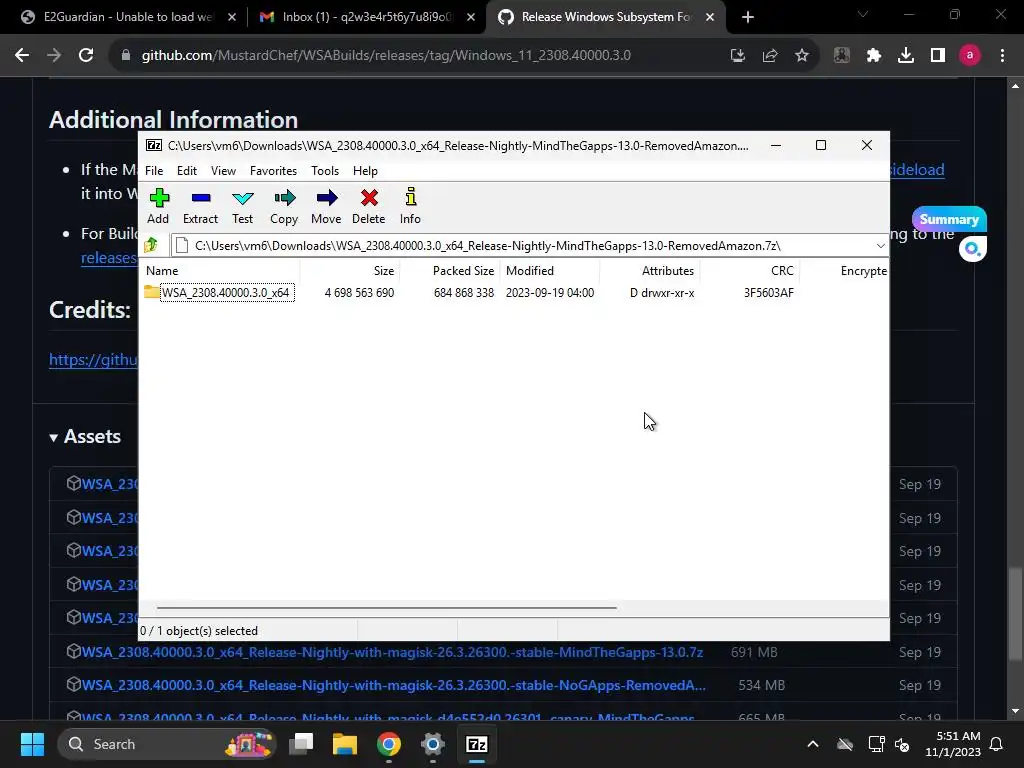Click the Summary button on the page
Image resolution: width=1024 pixels, height=768 pixels.
pyautogui.click(x=949, y=219)
